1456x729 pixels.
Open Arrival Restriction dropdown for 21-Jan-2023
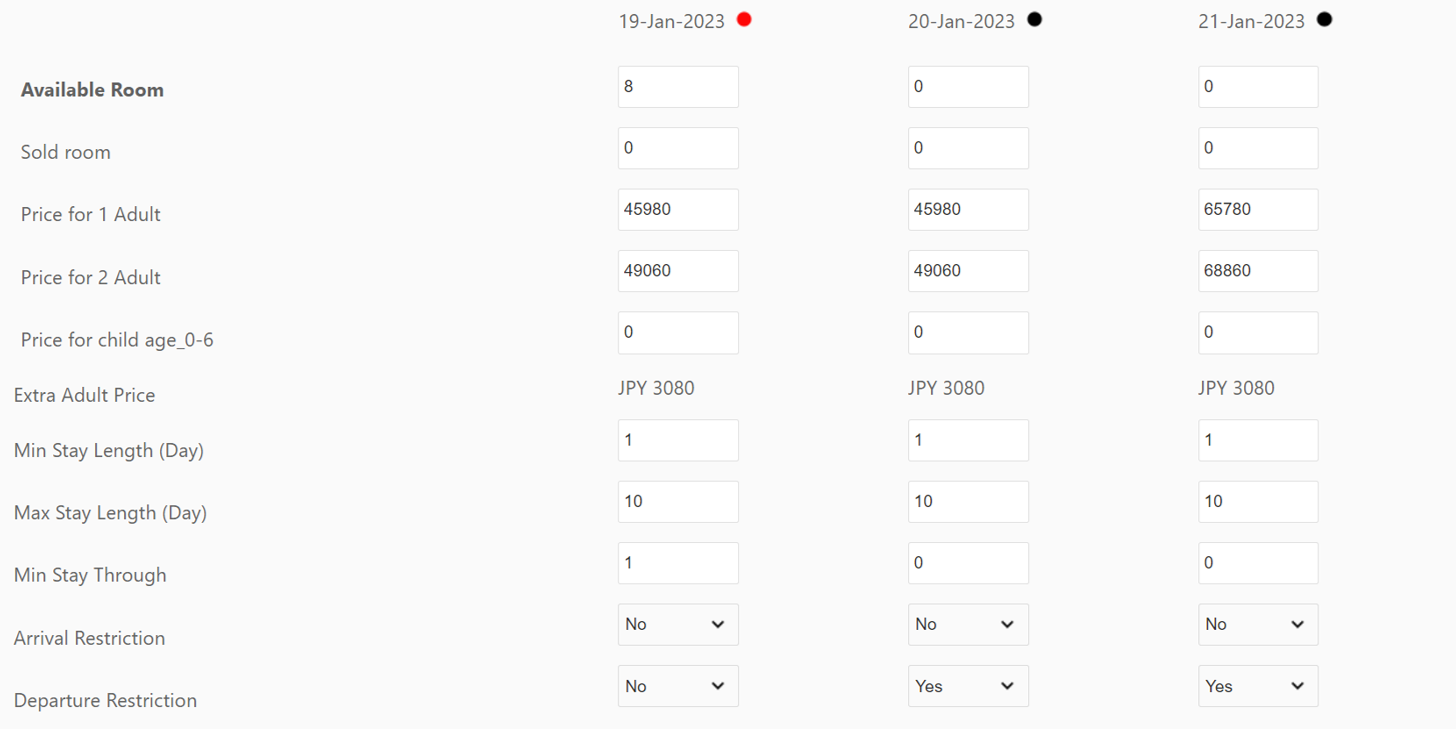[x=1258, y=625]
